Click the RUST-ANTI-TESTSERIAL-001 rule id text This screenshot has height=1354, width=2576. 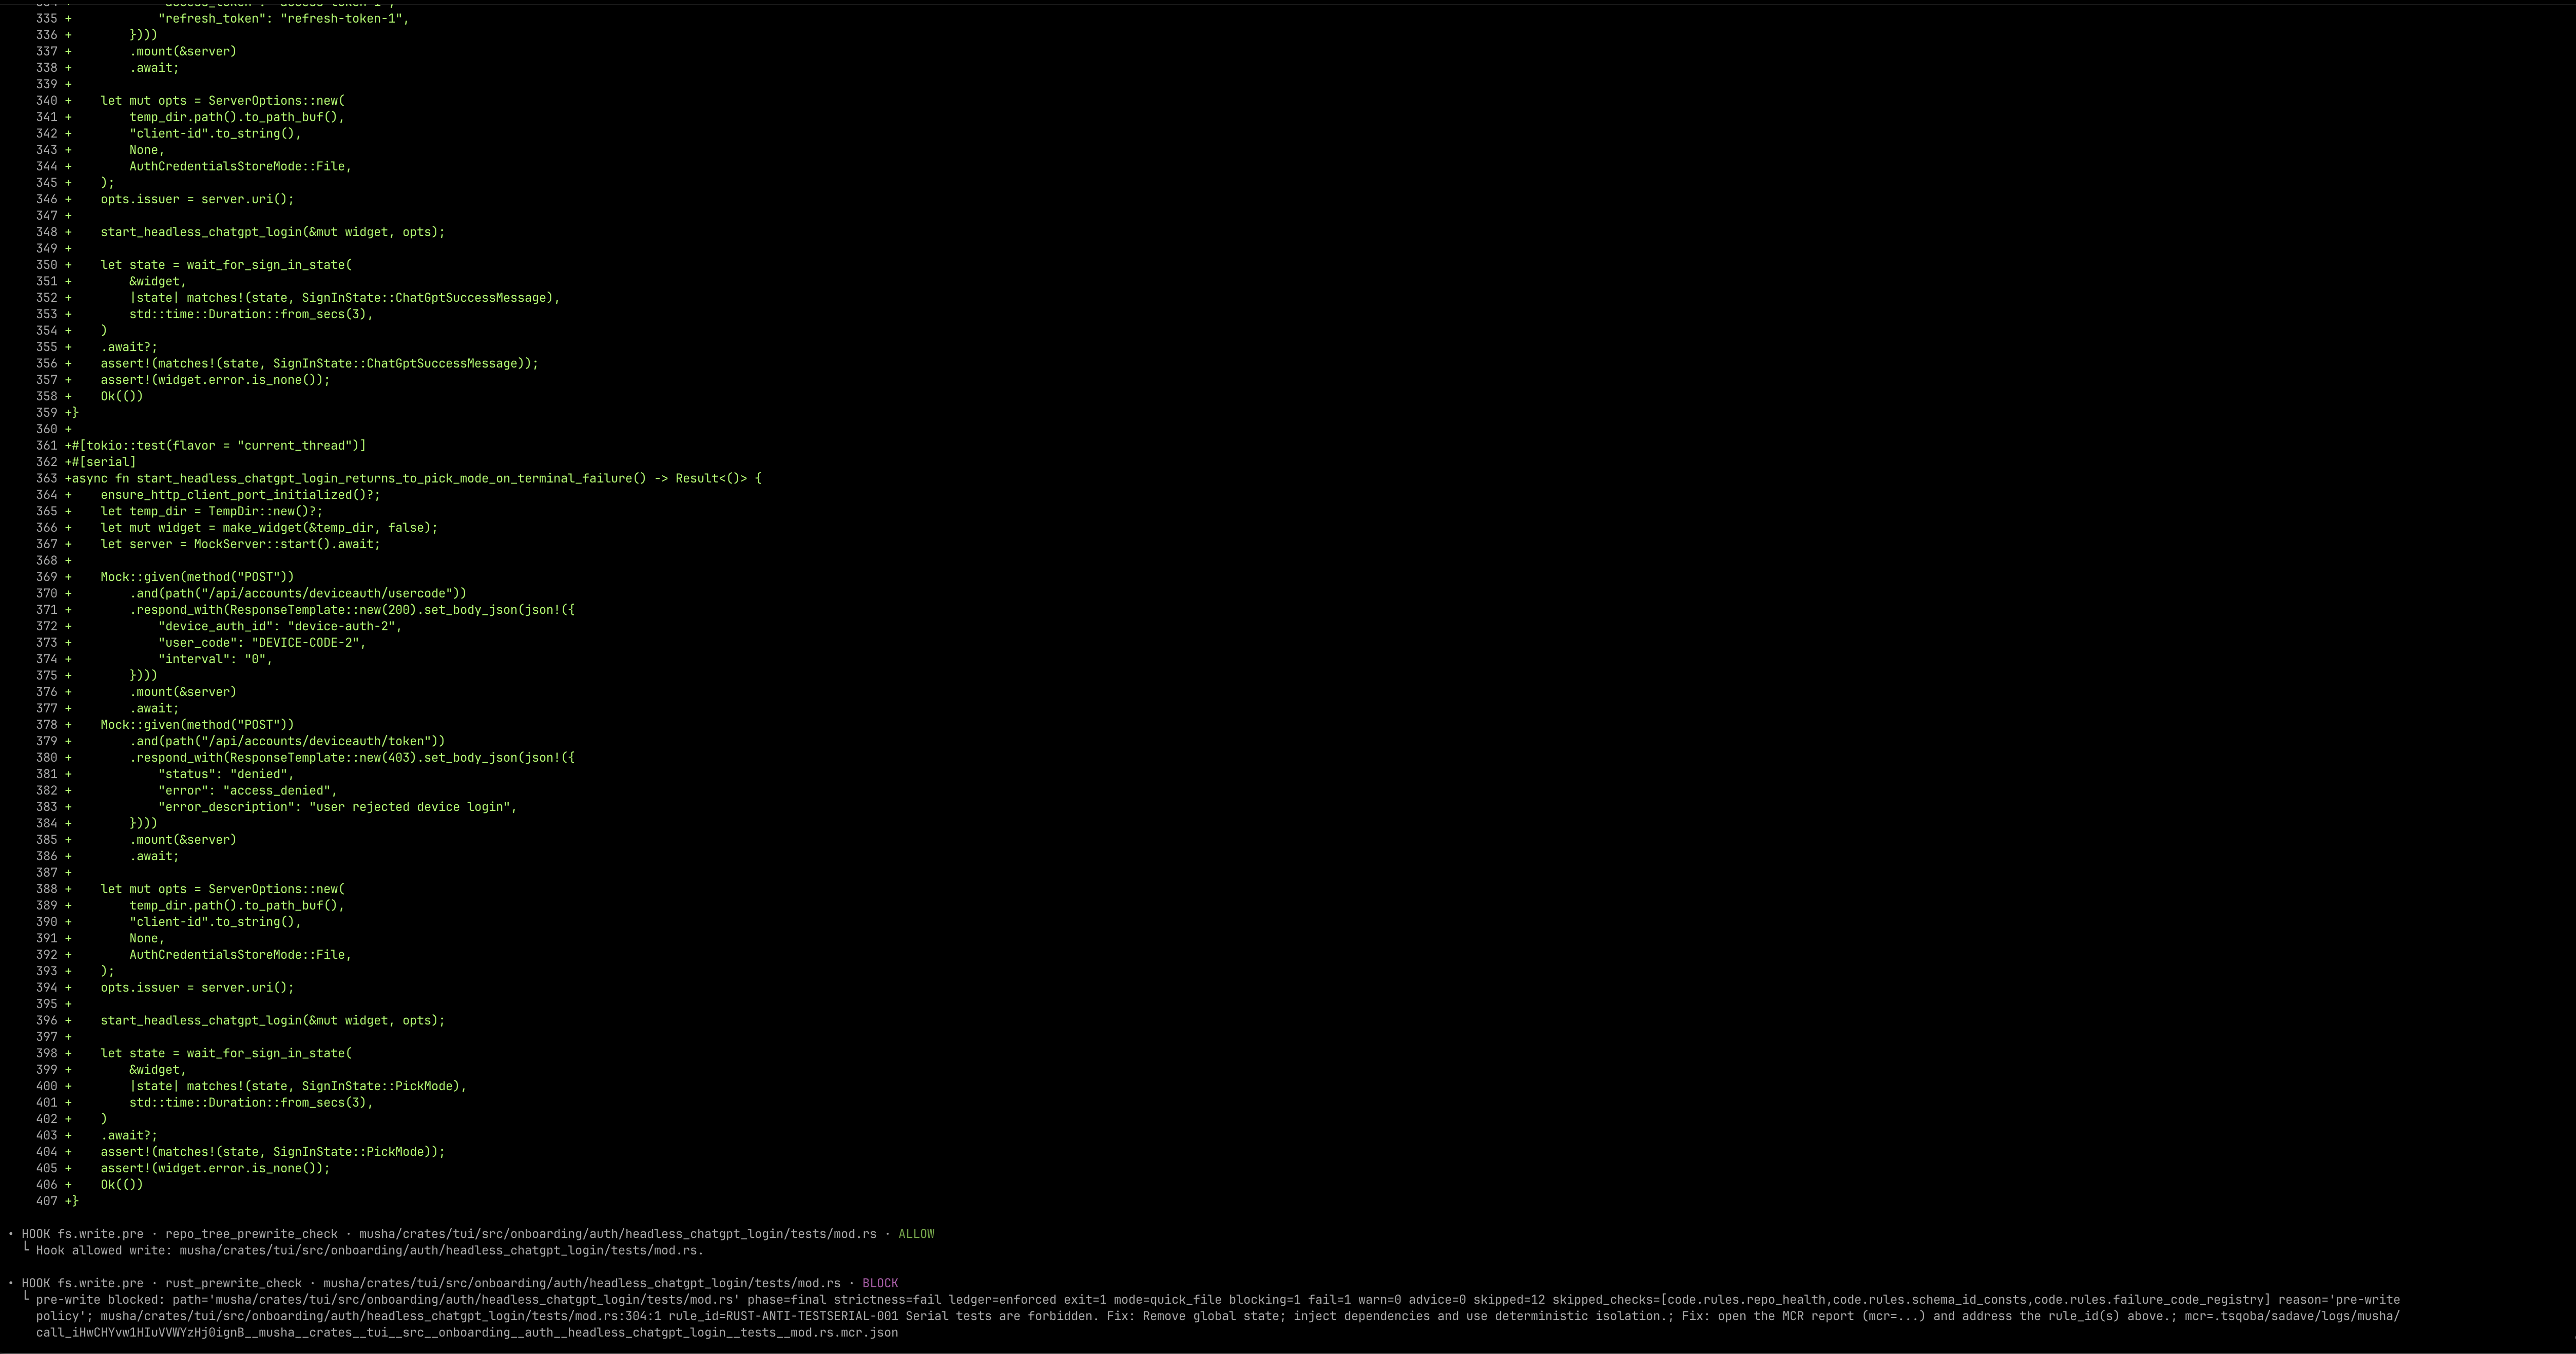(812, 1316)
